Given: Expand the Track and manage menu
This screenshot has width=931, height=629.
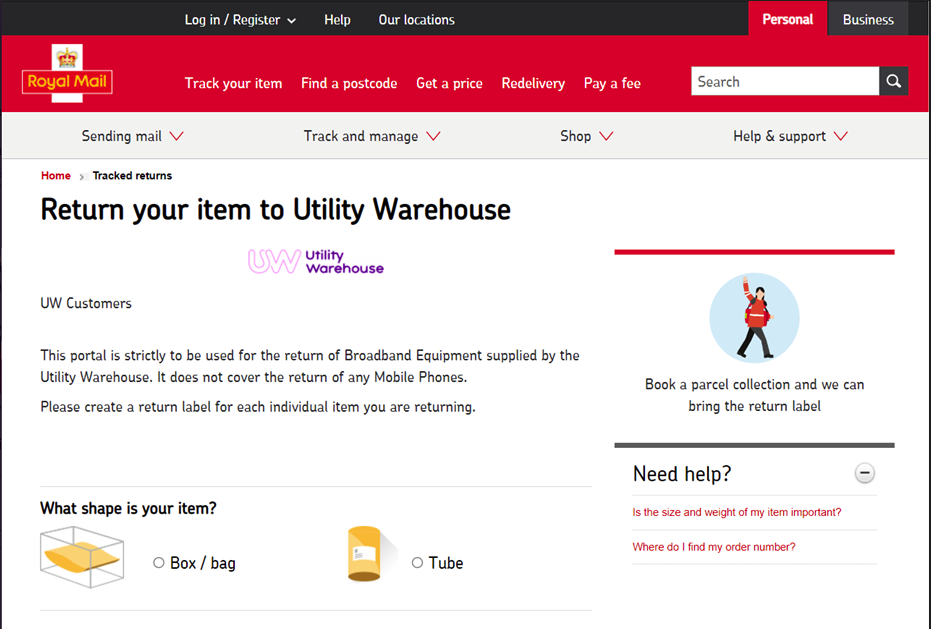Looking at the screenshot, I should point(372,136).
